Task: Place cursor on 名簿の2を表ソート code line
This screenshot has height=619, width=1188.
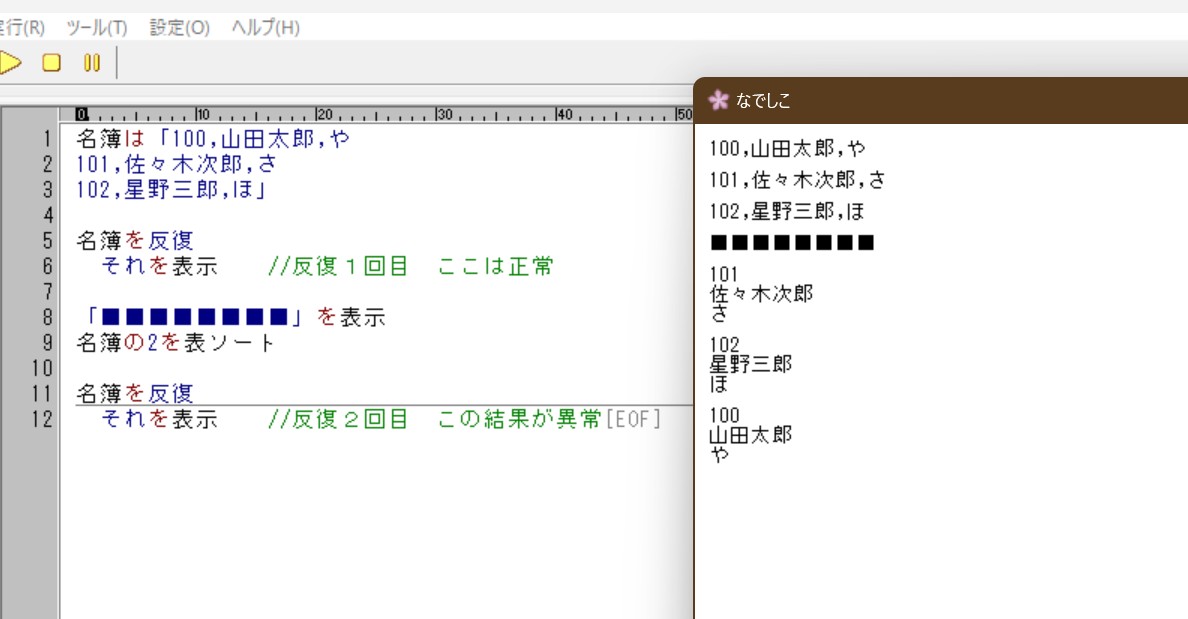Action: (x=175, y=343)
